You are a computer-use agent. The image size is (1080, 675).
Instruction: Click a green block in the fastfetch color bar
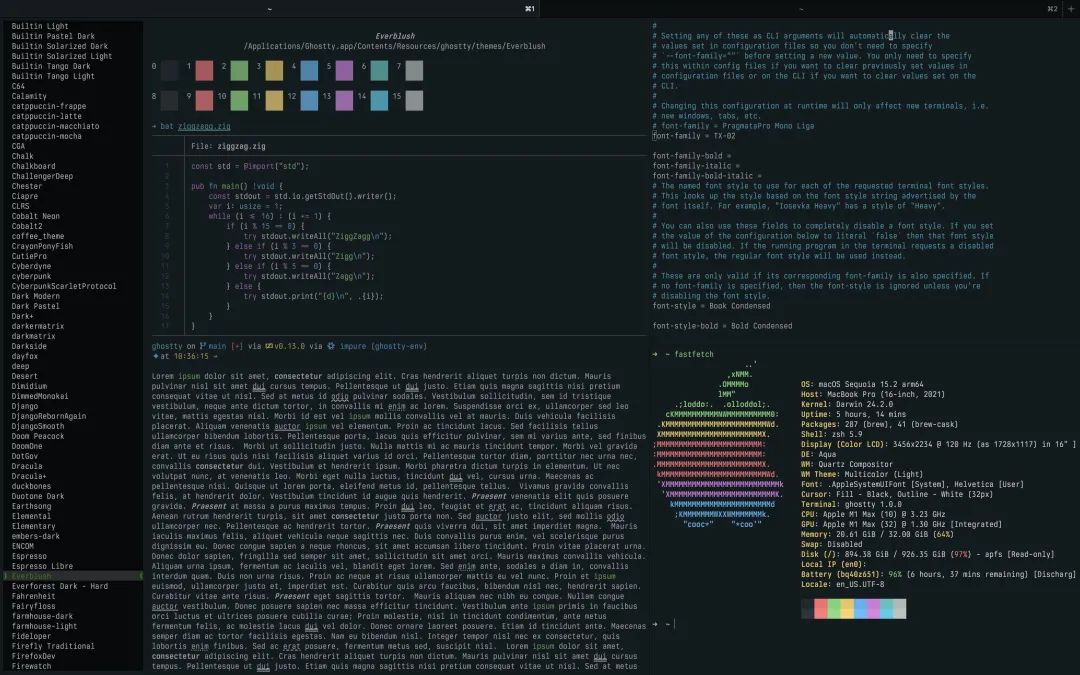[x=833, y=608]
